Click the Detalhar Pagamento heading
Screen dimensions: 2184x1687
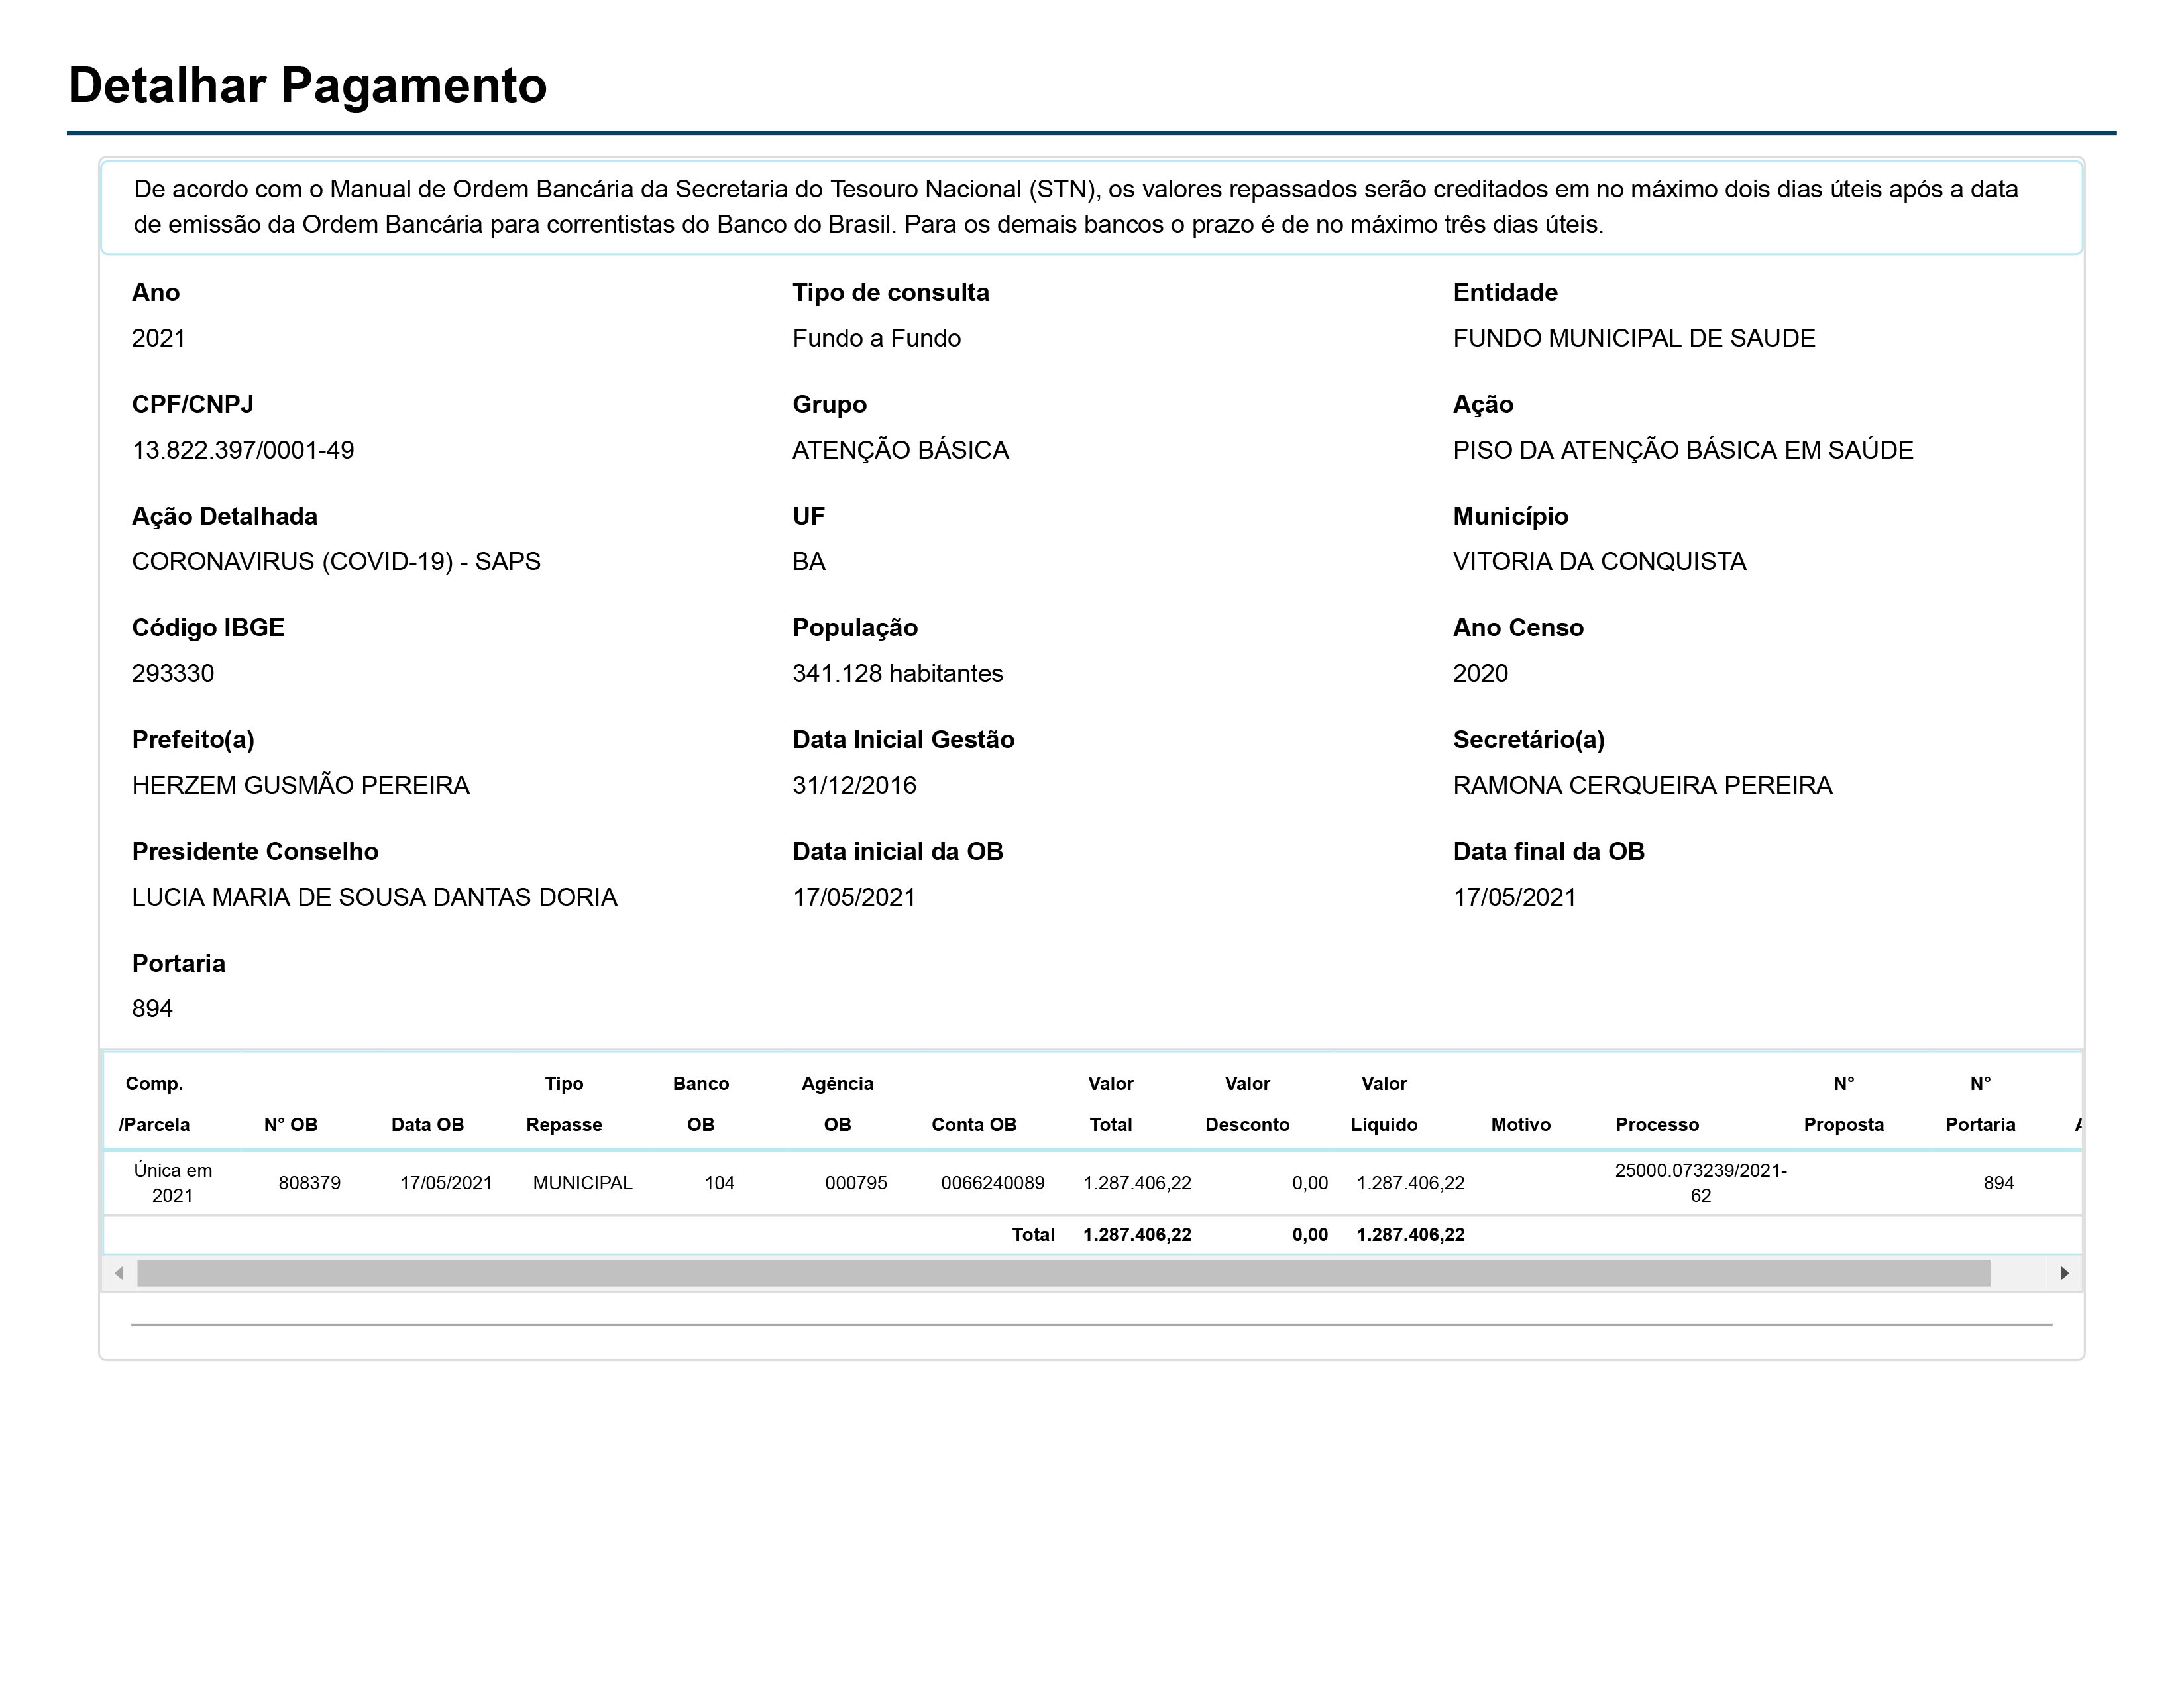(307, 85)
